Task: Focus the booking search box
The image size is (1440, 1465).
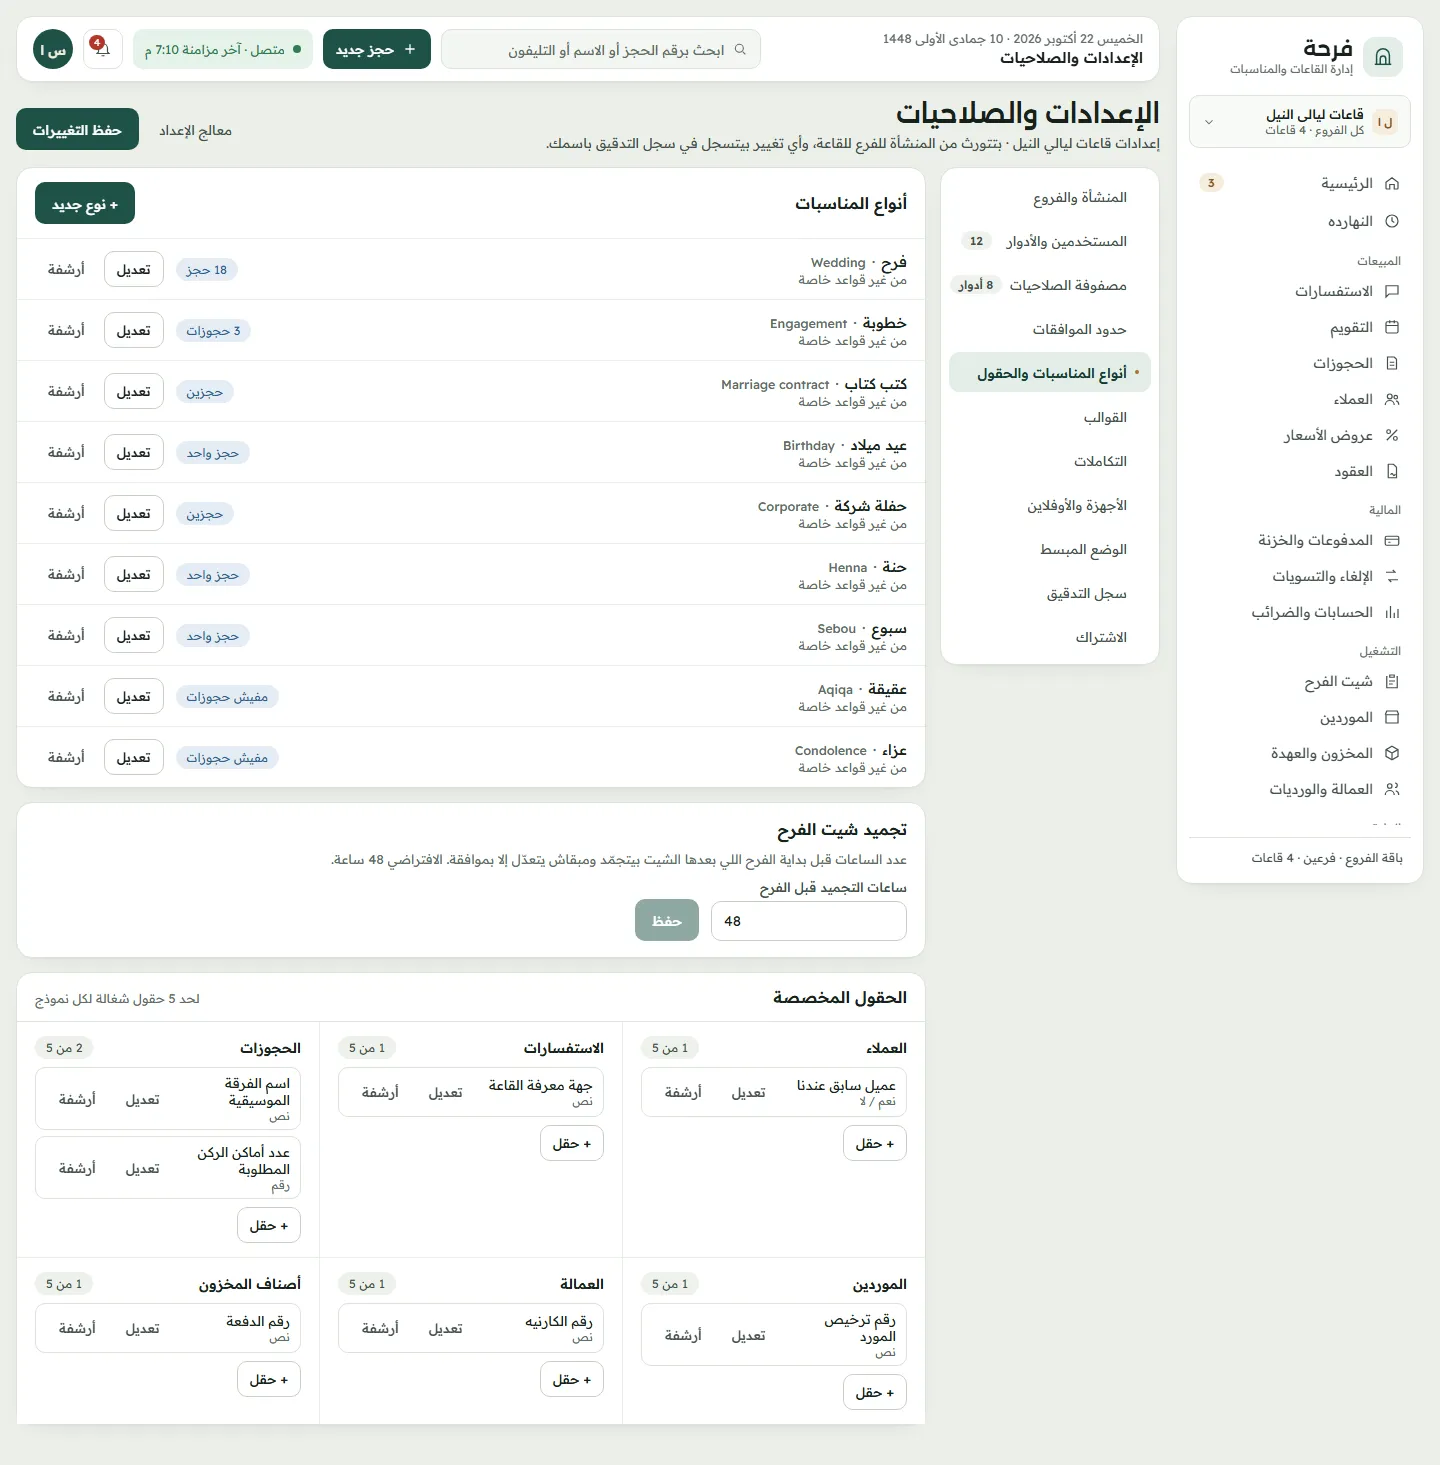Action: point(601,49)
